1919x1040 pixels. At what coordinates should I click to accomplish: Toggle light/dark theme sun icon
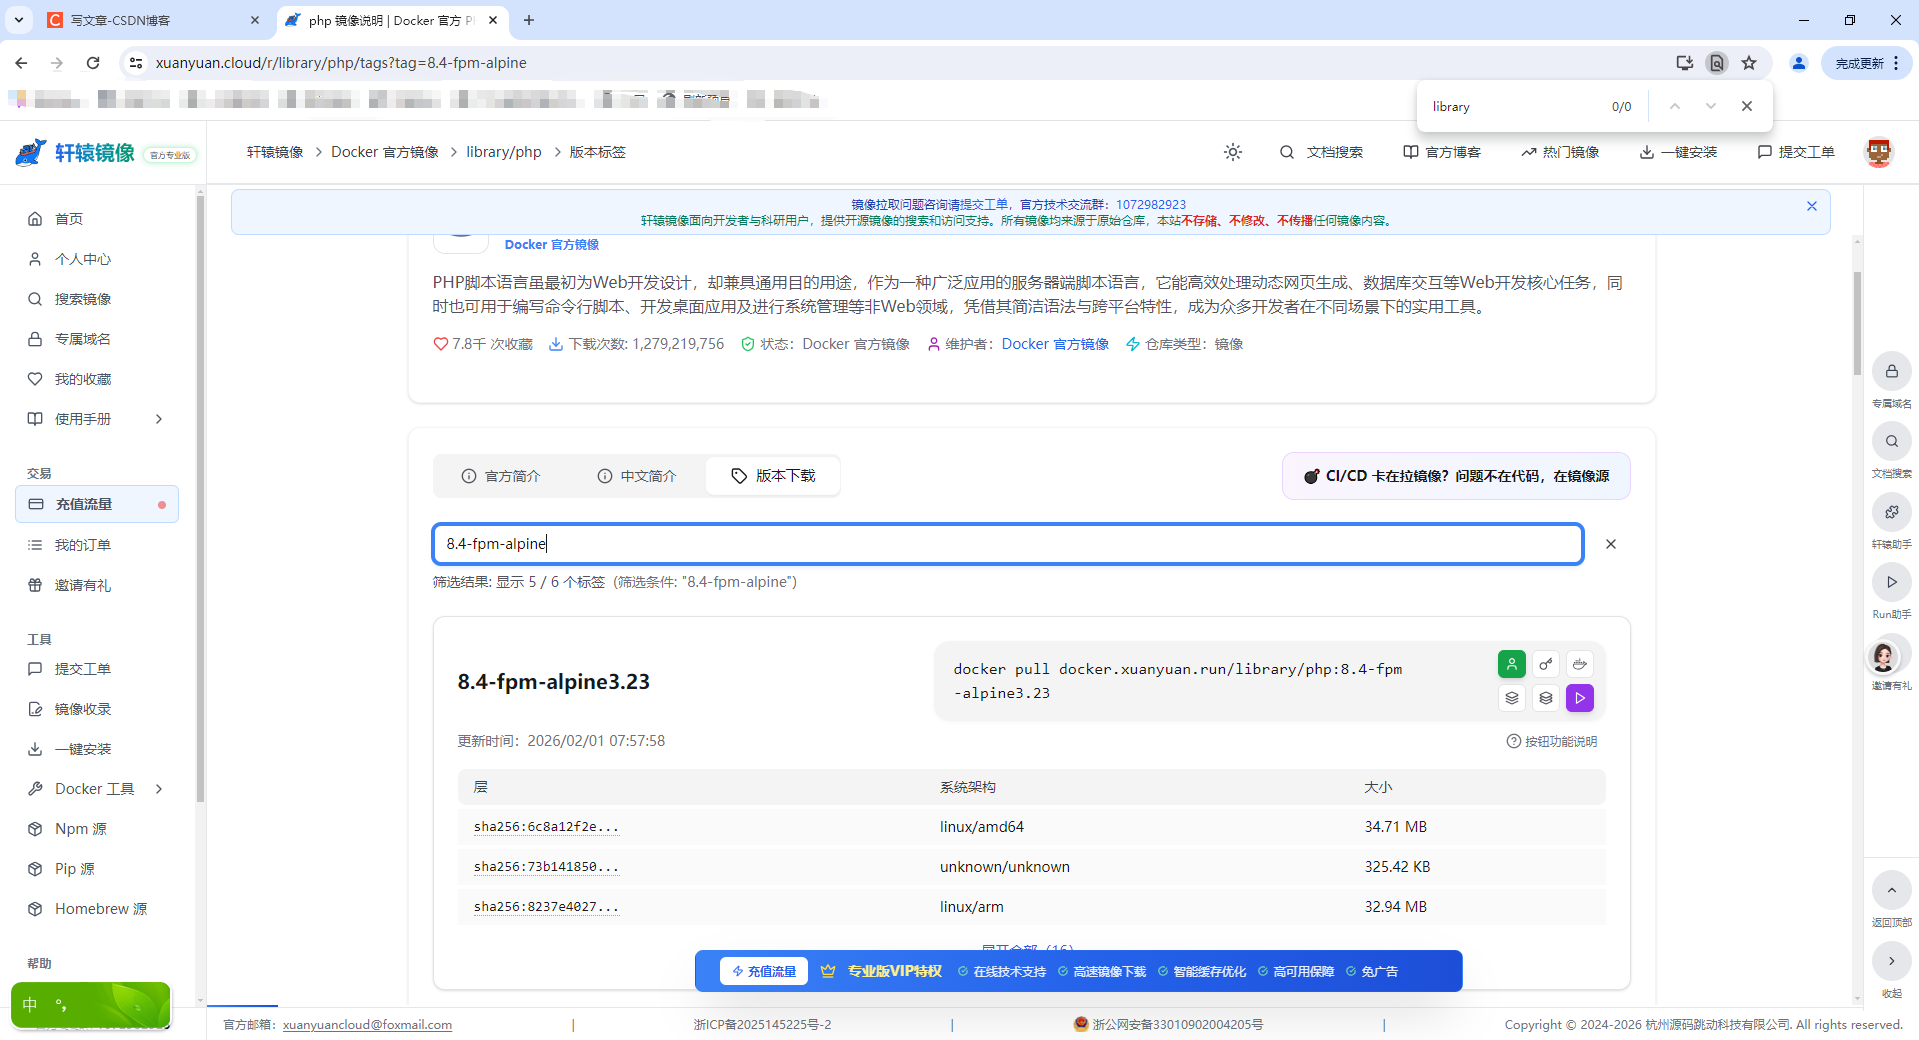point(1233,152)
